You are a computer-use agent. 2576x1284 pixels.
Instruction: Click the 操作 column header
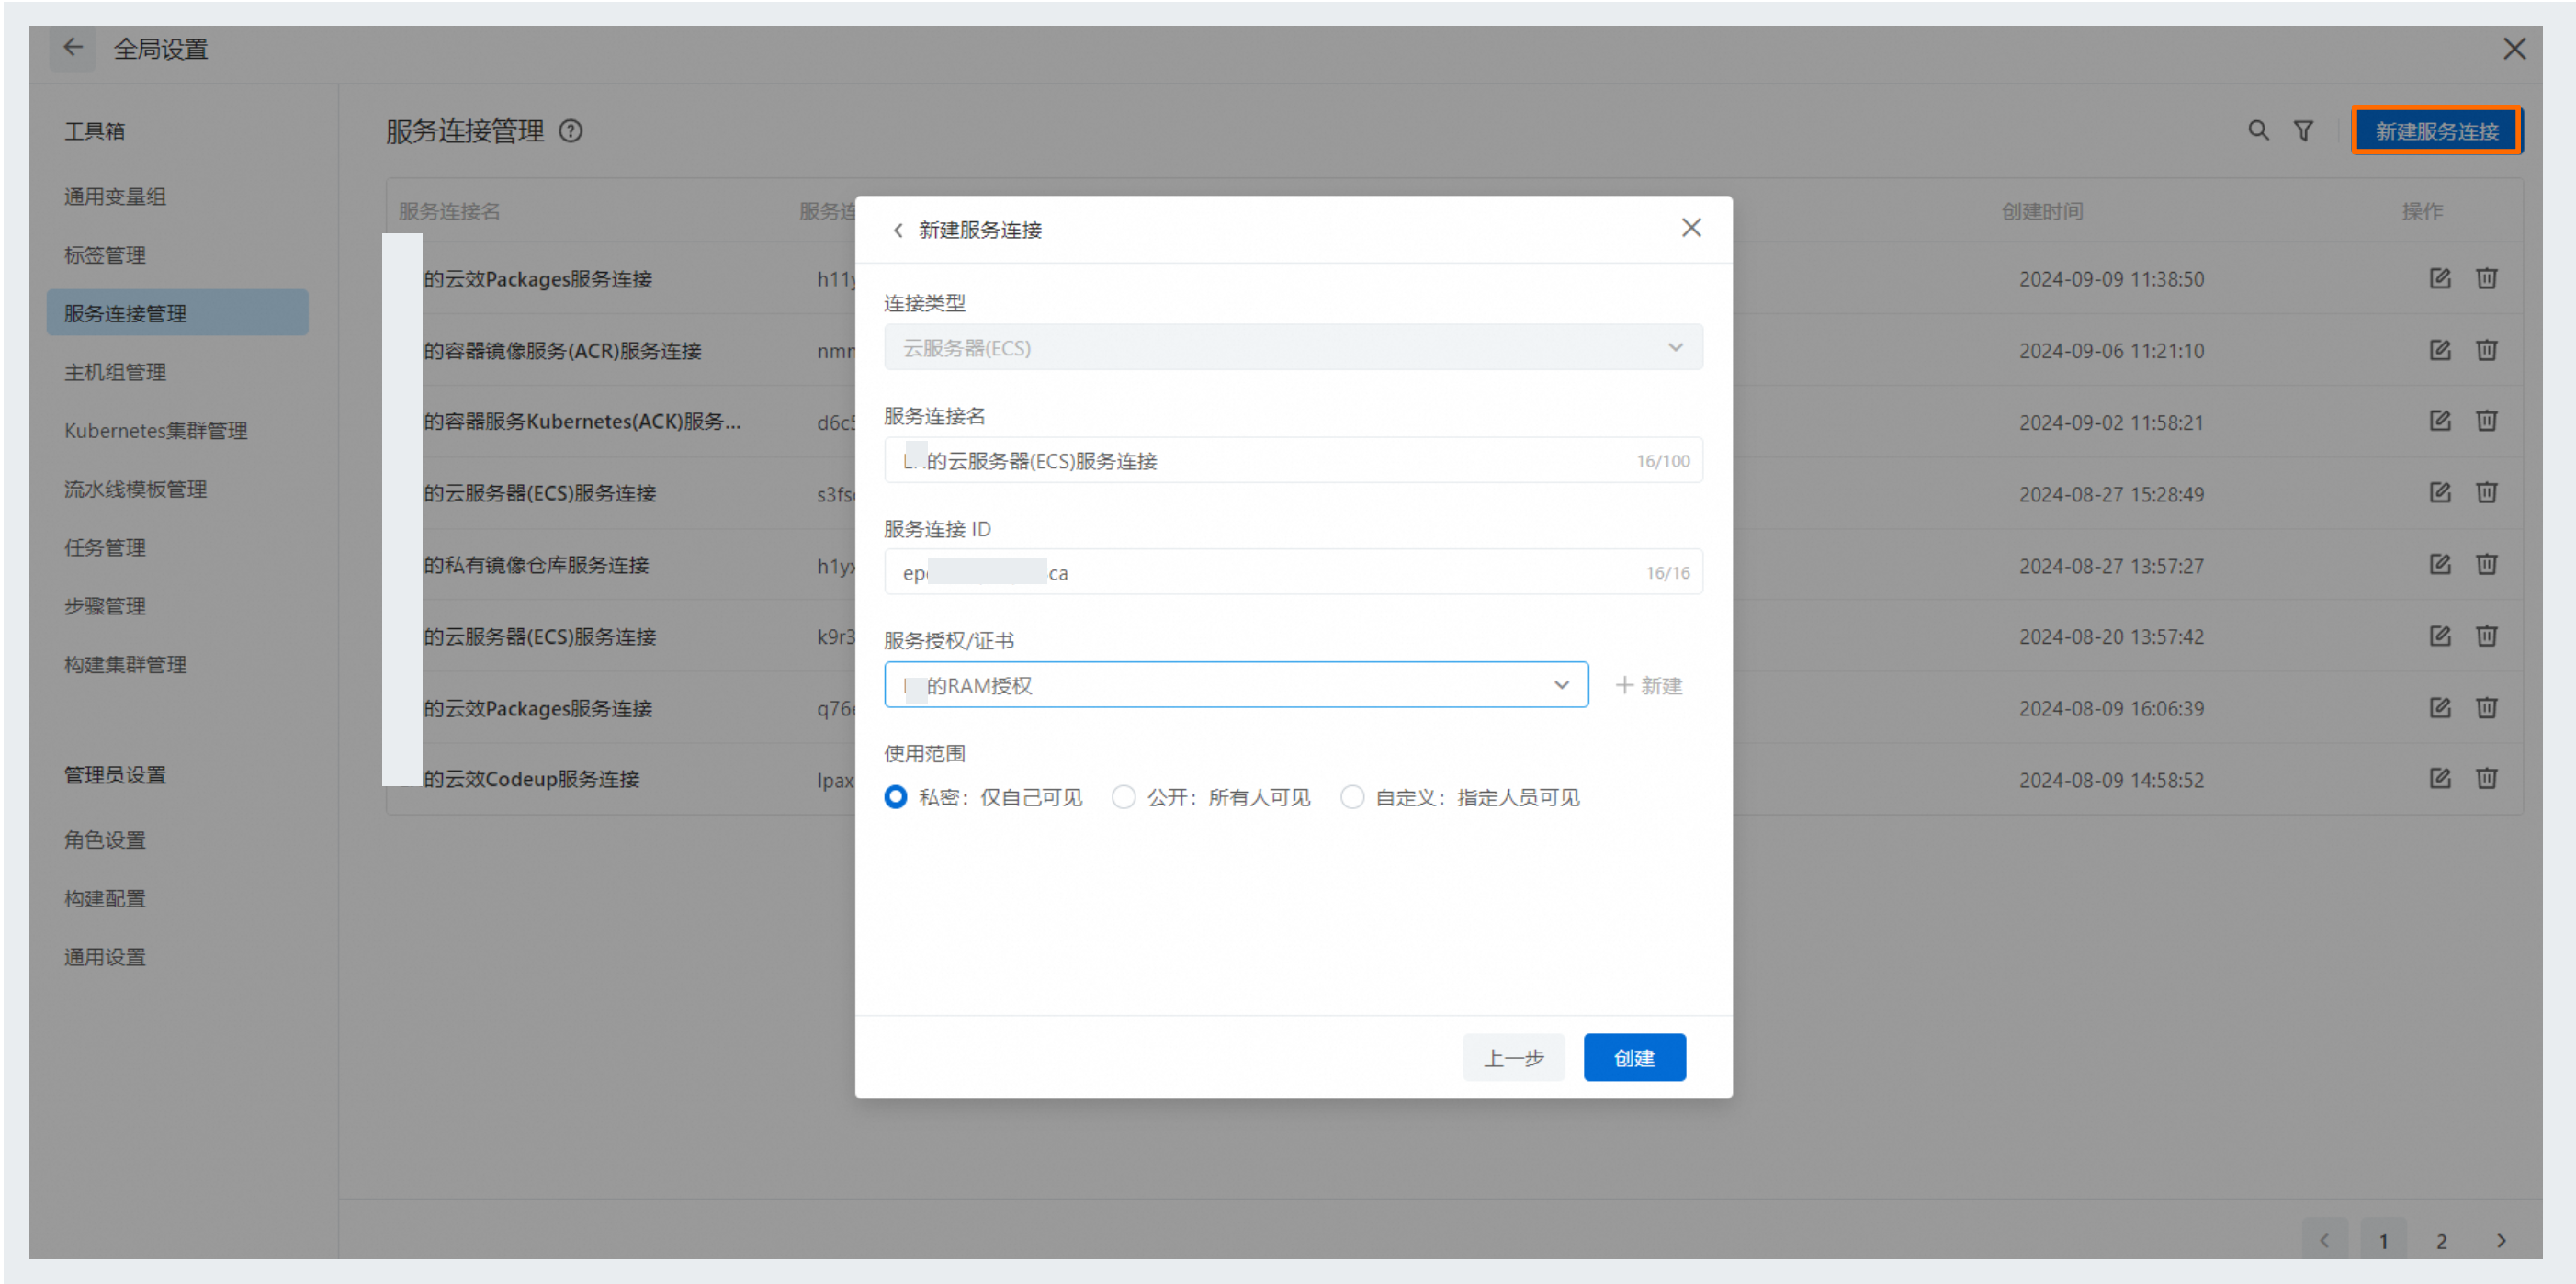coord(2422,211)
